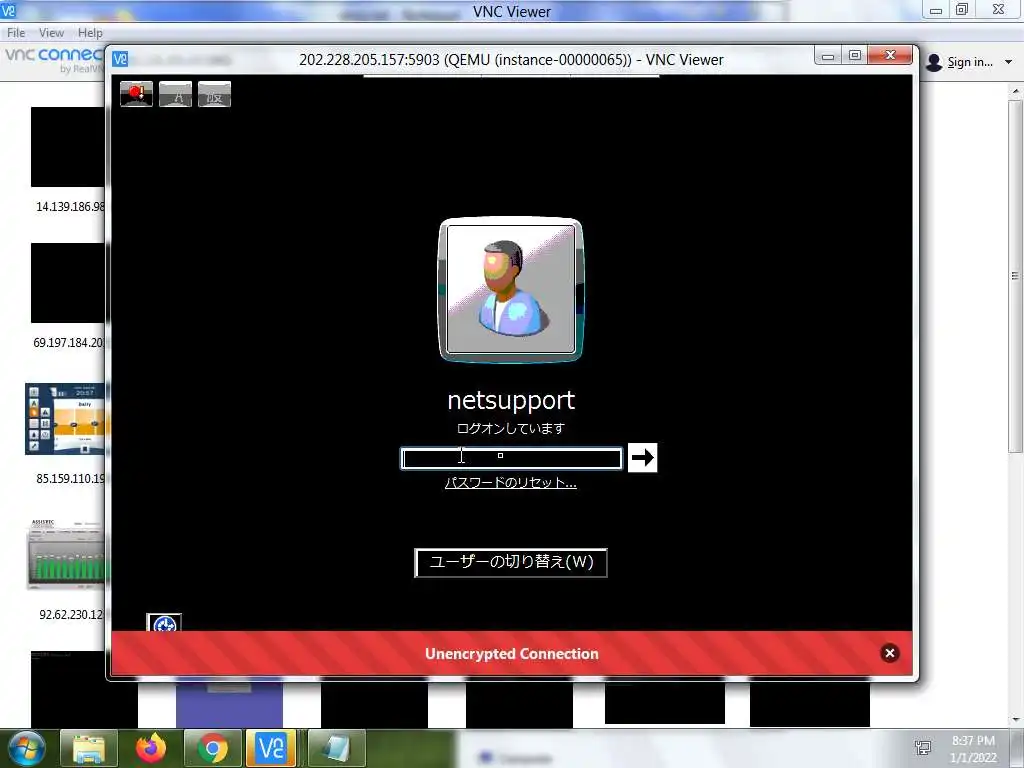
Task: Click the 85.159.110.19 address label
Action: (x=71, y=479)
